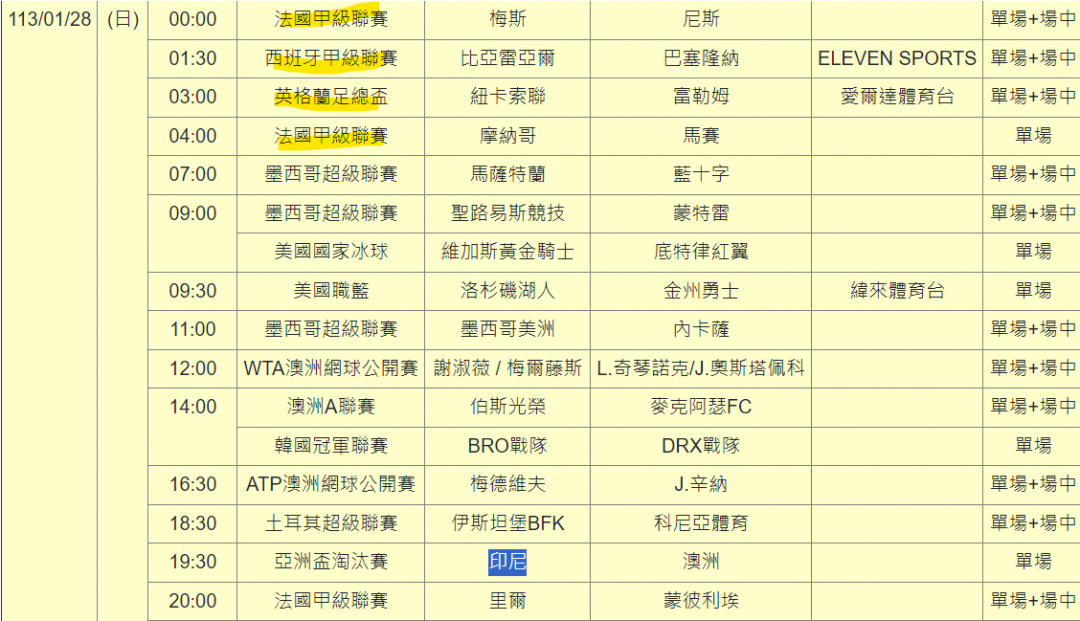Select the 16:30 time cell
Viewport: 1080px width, 621px height.
[x=193, y=485]
